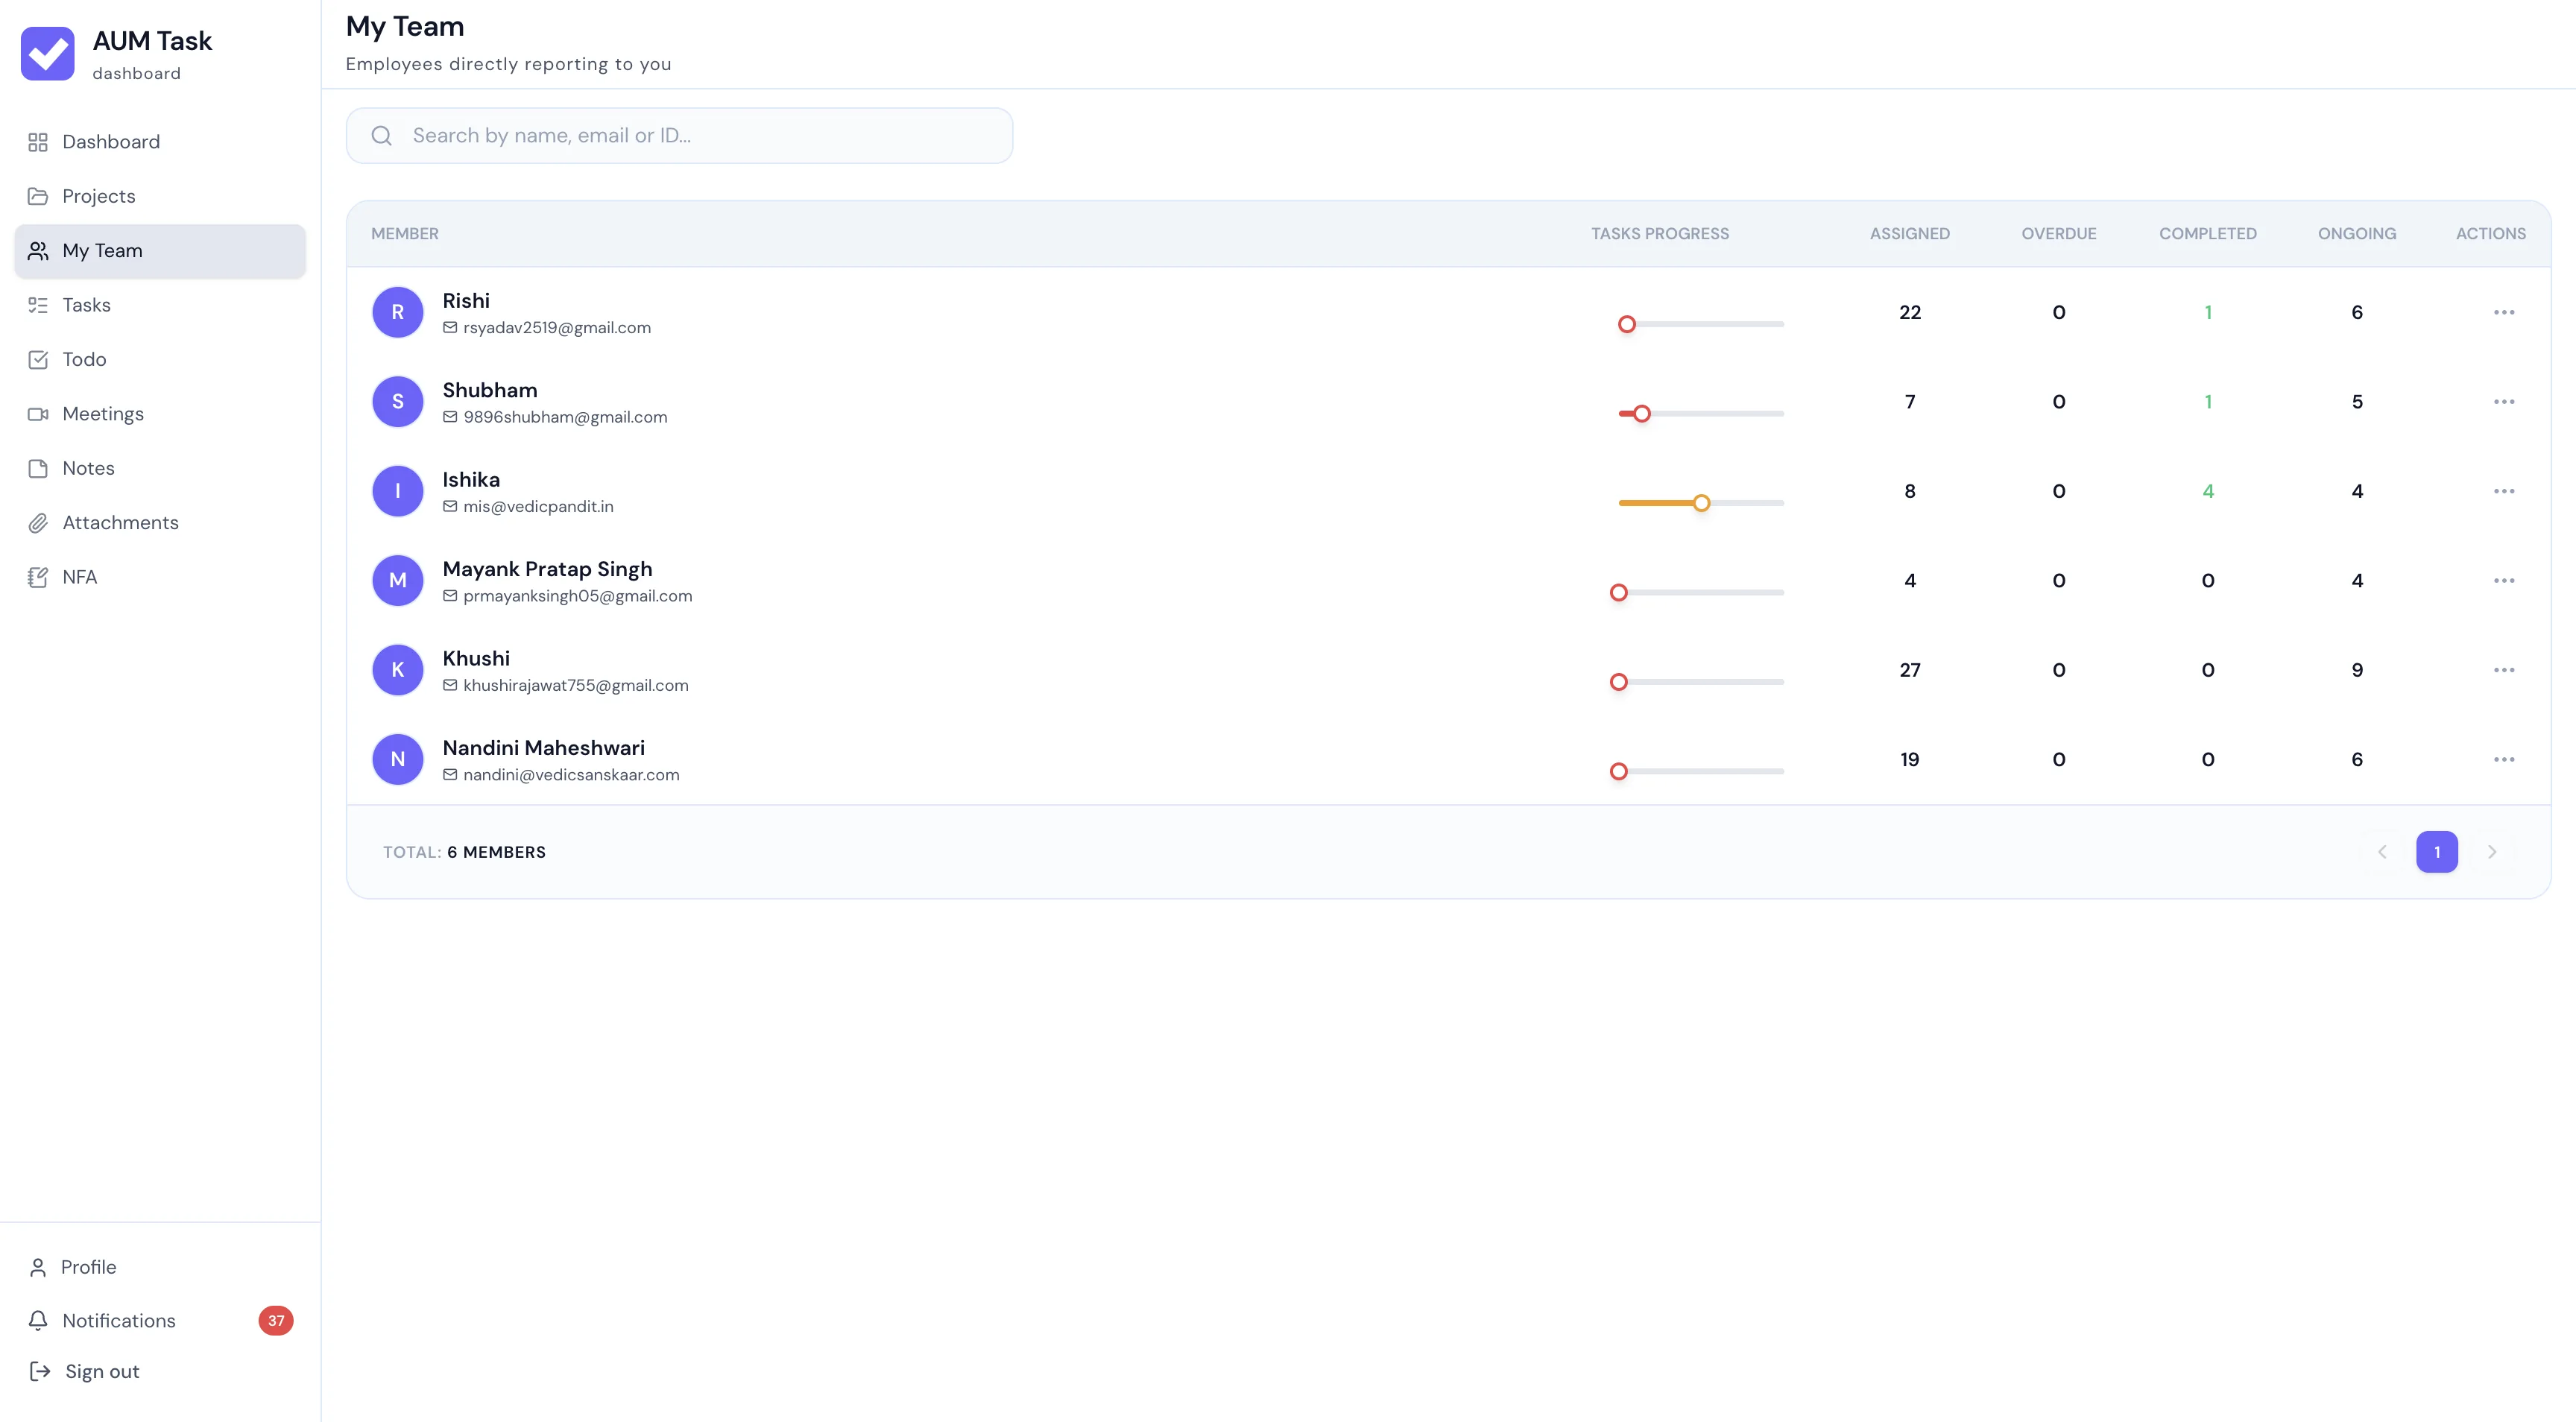Click the search magnifier icon

(382, 136)
